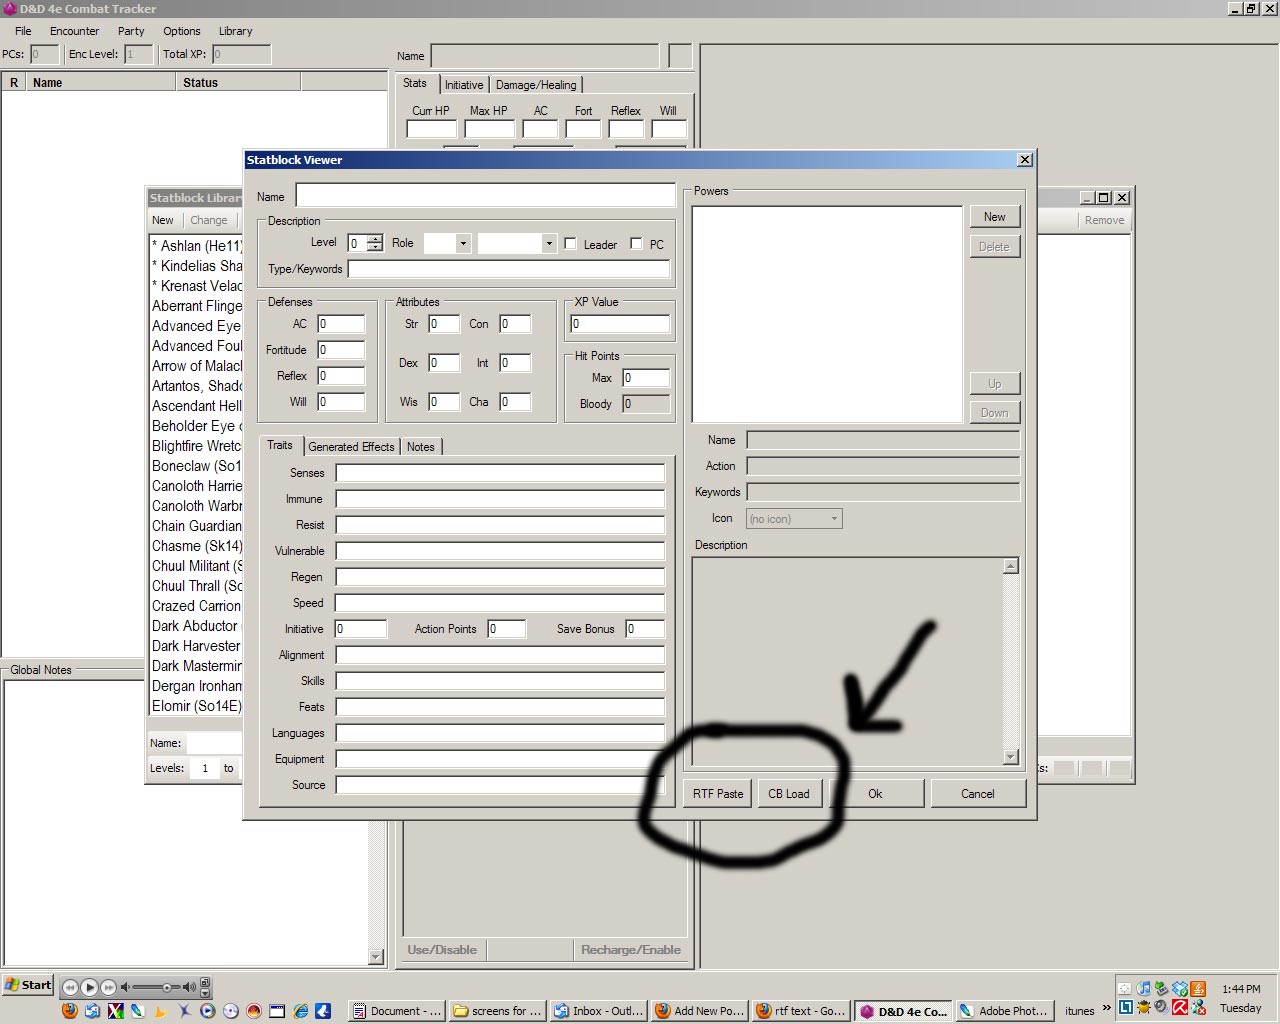Skip to next track in taskbar player
Screen dimensions: 1280x1024
[x=108, y=987]
